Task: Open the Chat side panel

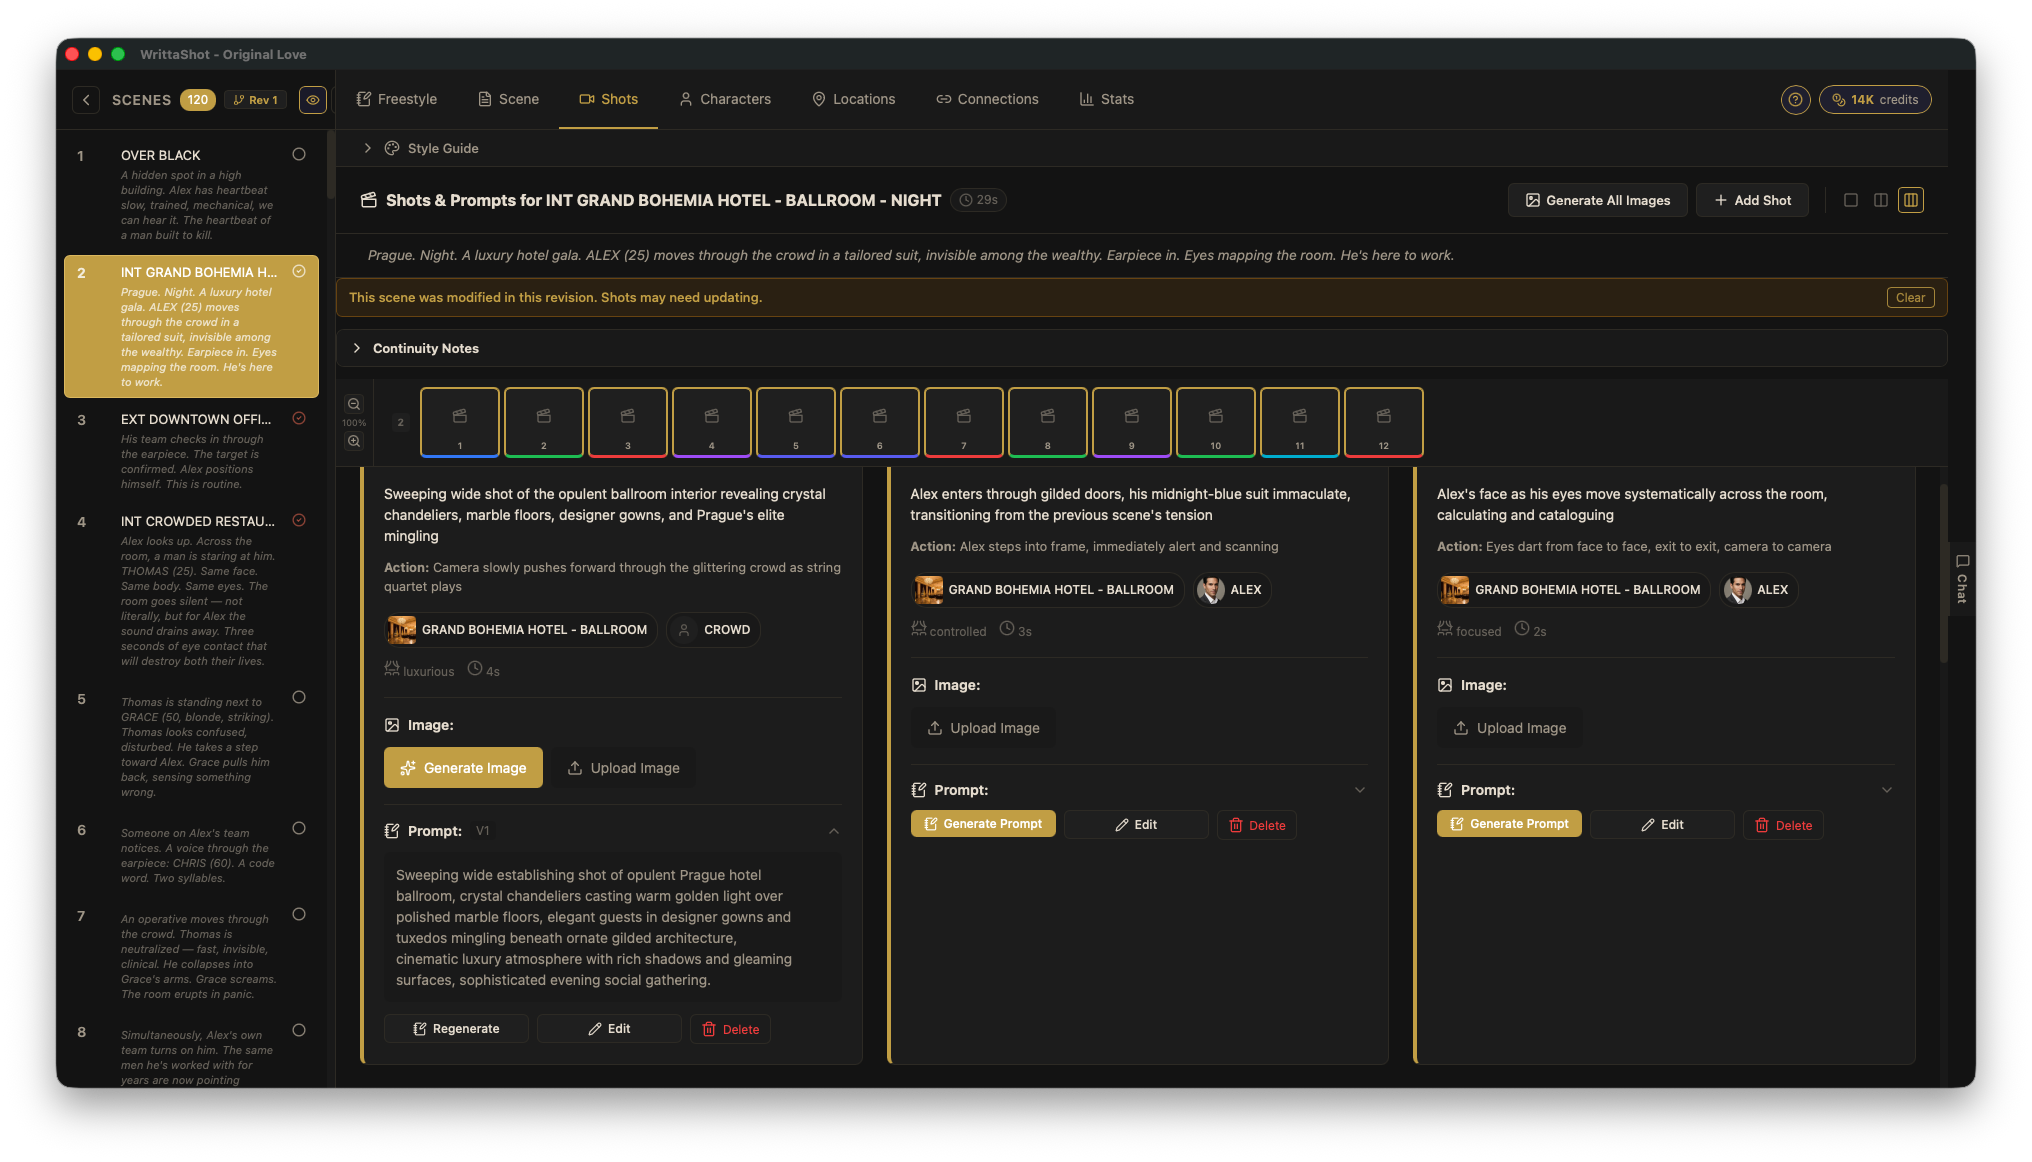Action: (x=1962, y=578)
